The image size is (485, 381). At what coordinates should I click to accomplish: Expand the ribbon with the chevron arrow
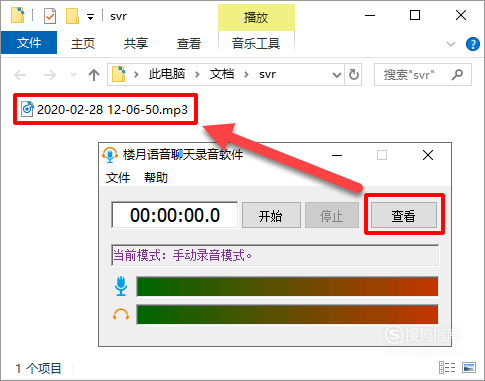point(451,44)
